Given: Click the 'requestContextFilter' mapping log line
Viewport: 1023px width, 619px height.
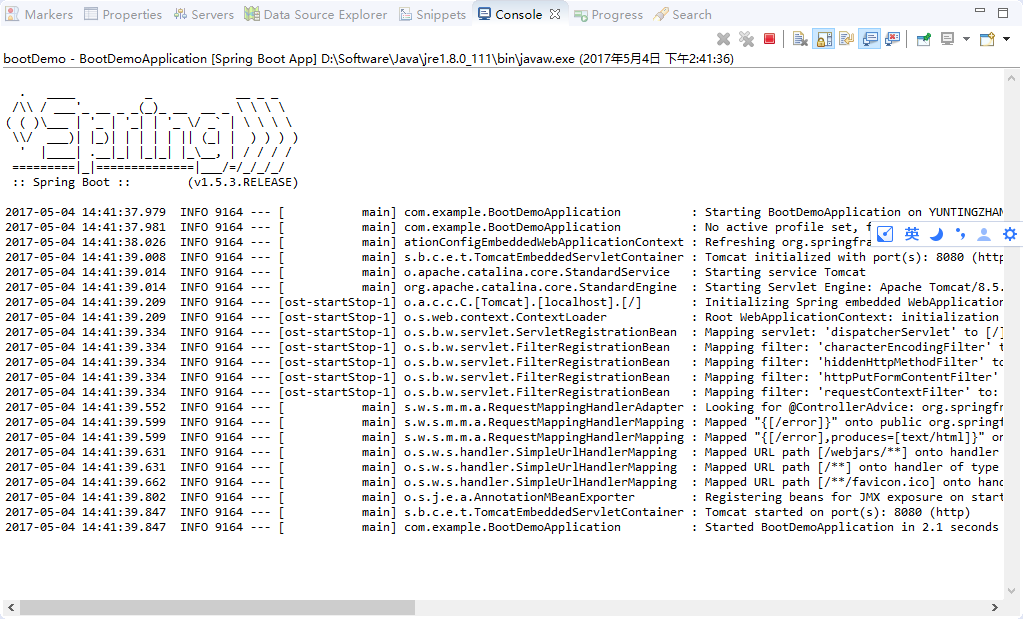Looking at the screenshot, I should point(504,392).
